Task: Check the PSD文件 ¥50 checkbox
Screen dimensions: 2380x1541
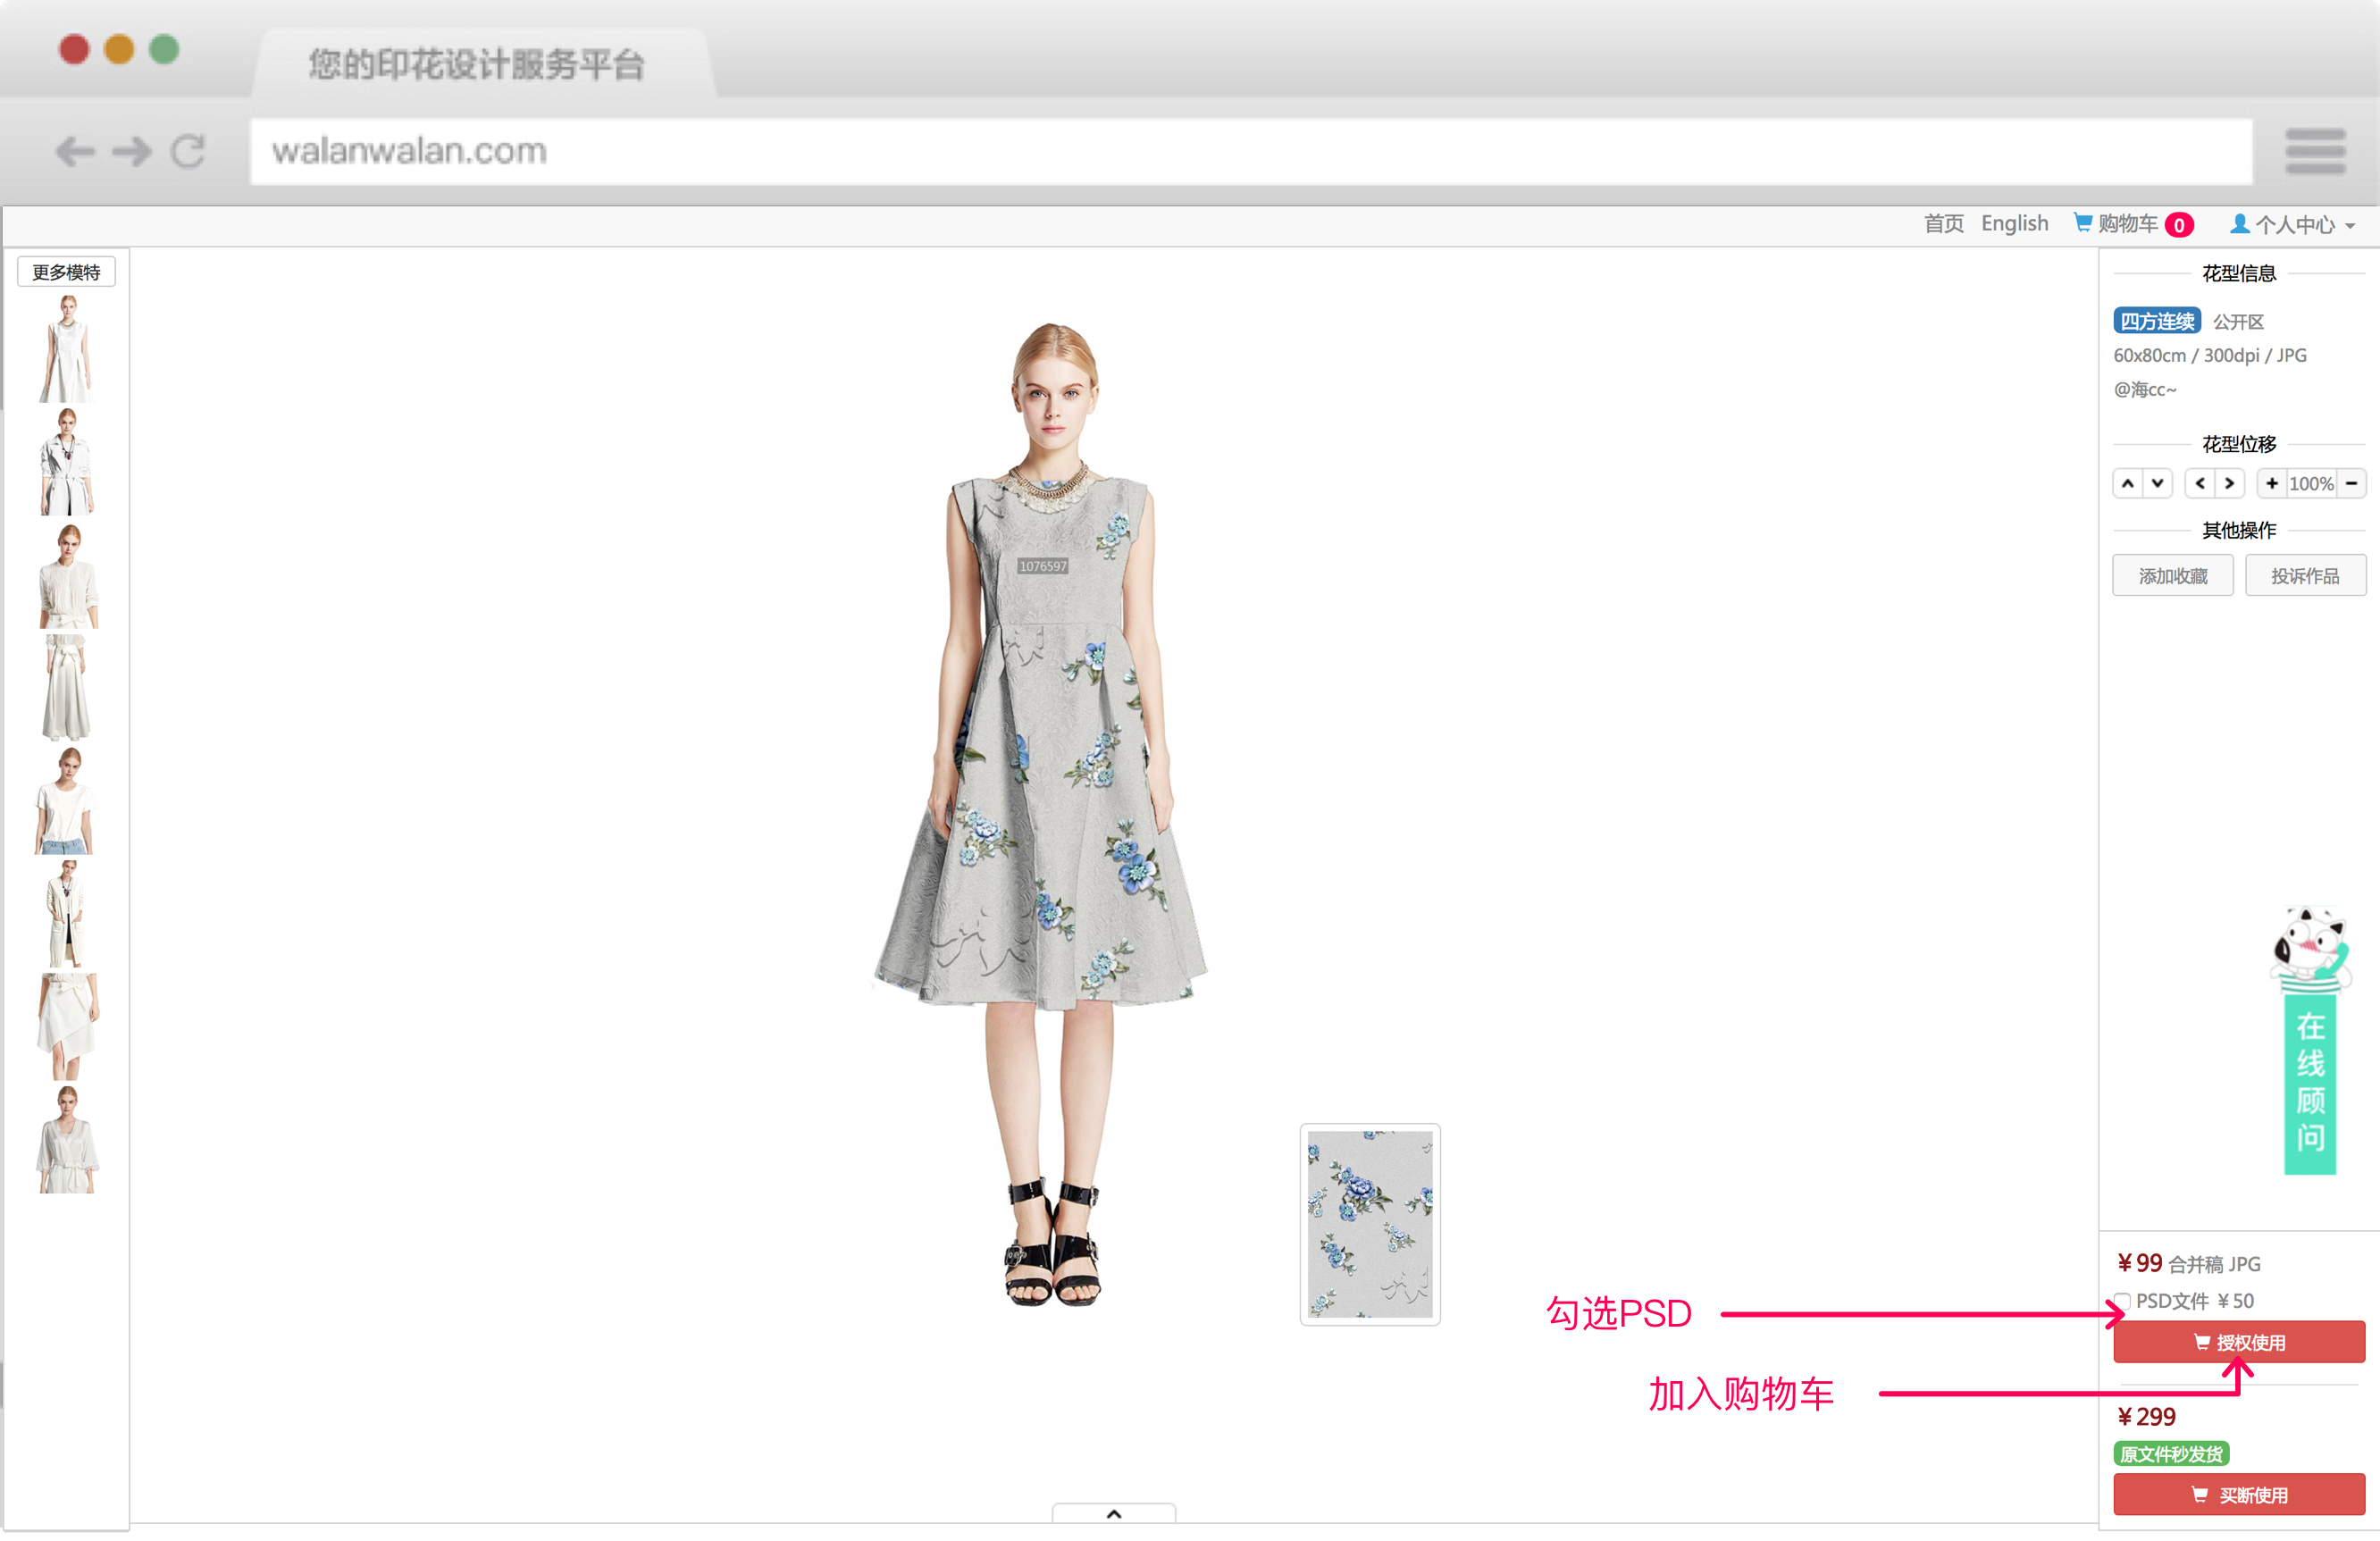Action: point(2122,1301)
